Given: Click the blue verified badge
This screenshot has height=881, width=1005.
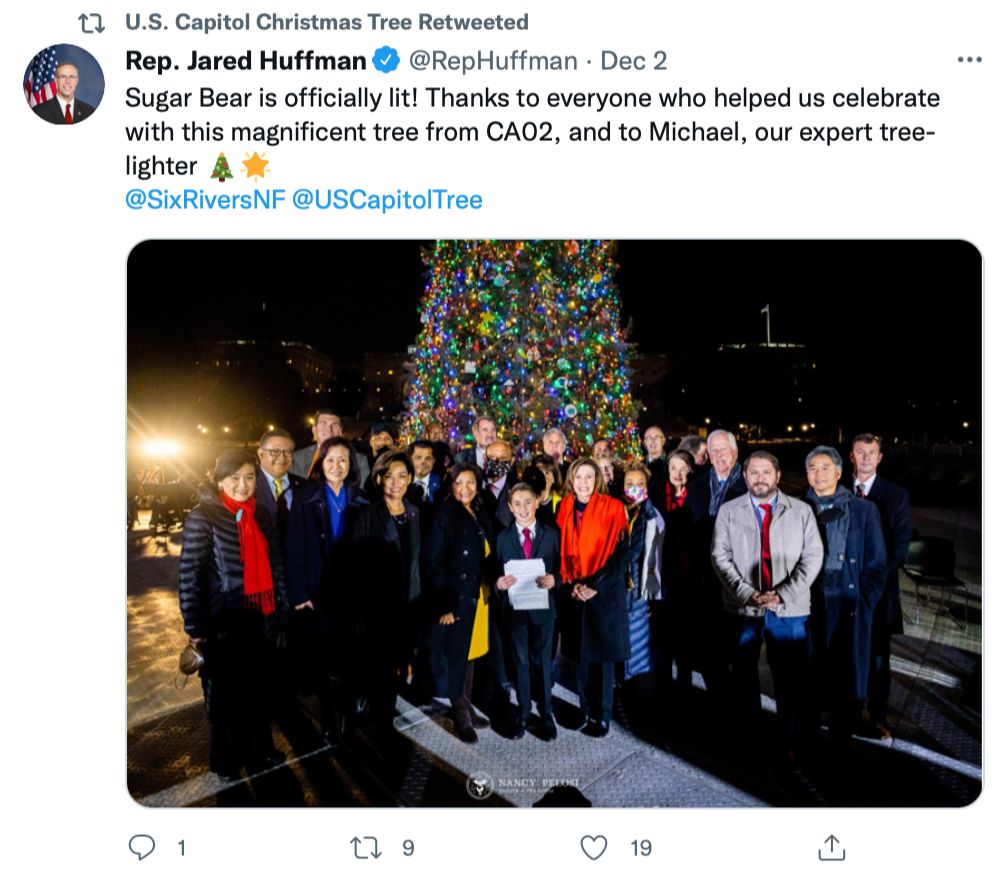Looking at the screenshot, I should coord(386,61).
